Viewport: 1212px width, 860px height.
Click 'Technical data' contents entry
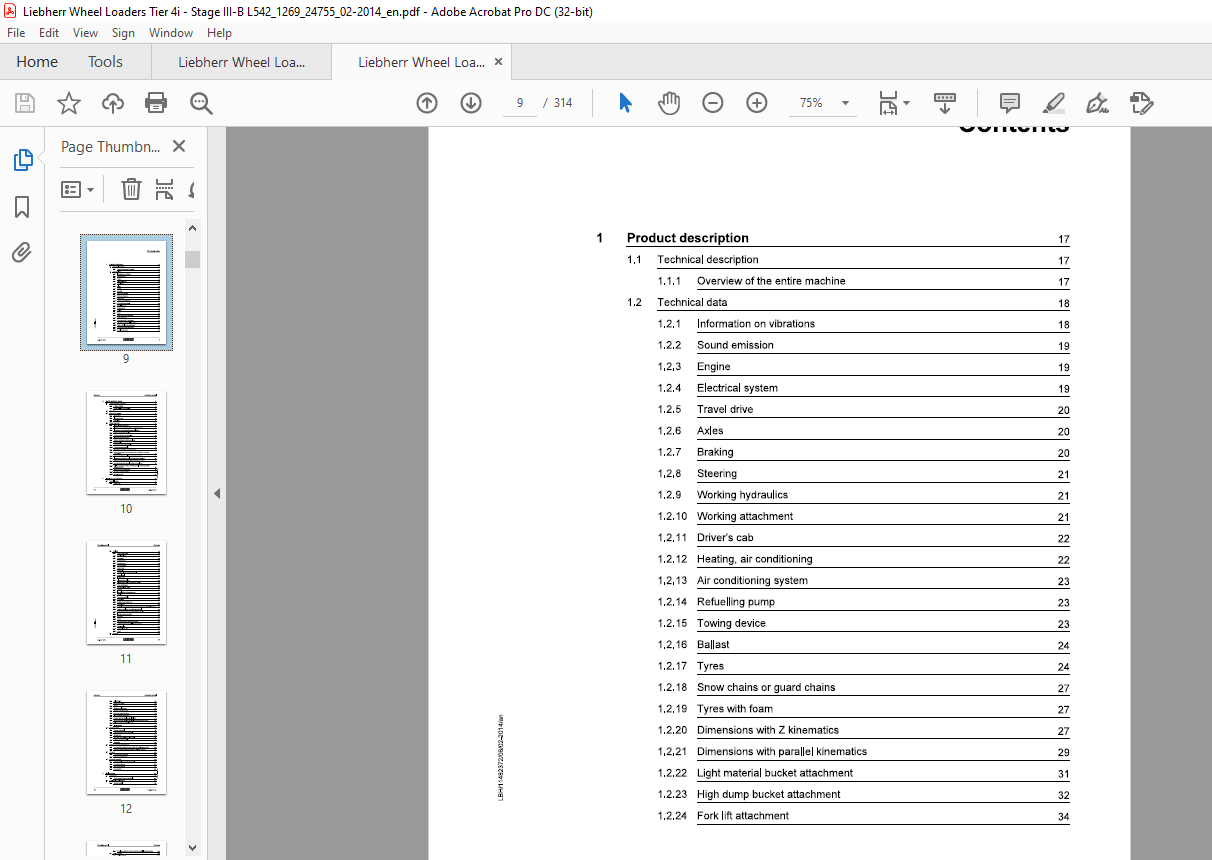[x=692, y=302]
